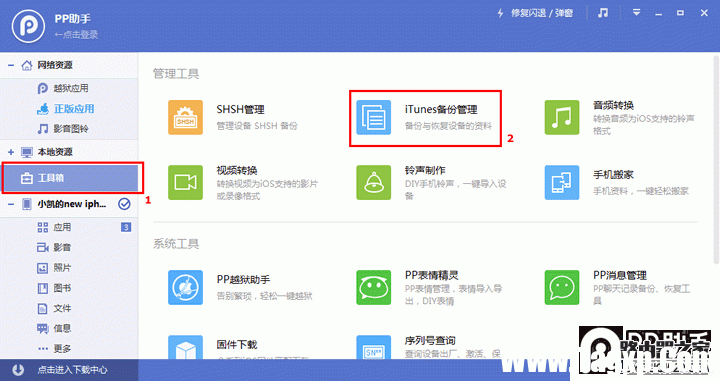The width and height of the screenshot is (720, 381).
Task: Open the 序列号查询 SN icon
Action: 373,347
